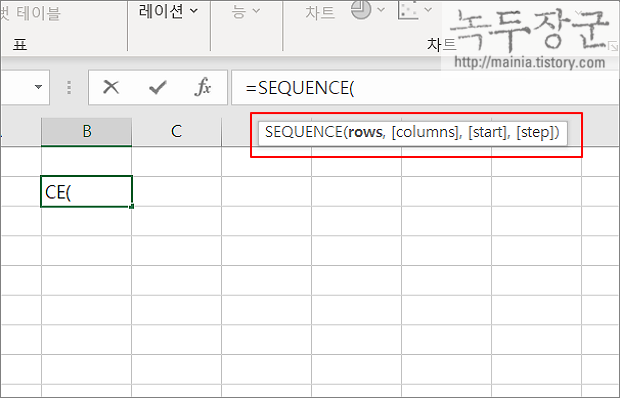620x398 pixels.
Task: Click the scatter chart icon
Action: (408, 9)
